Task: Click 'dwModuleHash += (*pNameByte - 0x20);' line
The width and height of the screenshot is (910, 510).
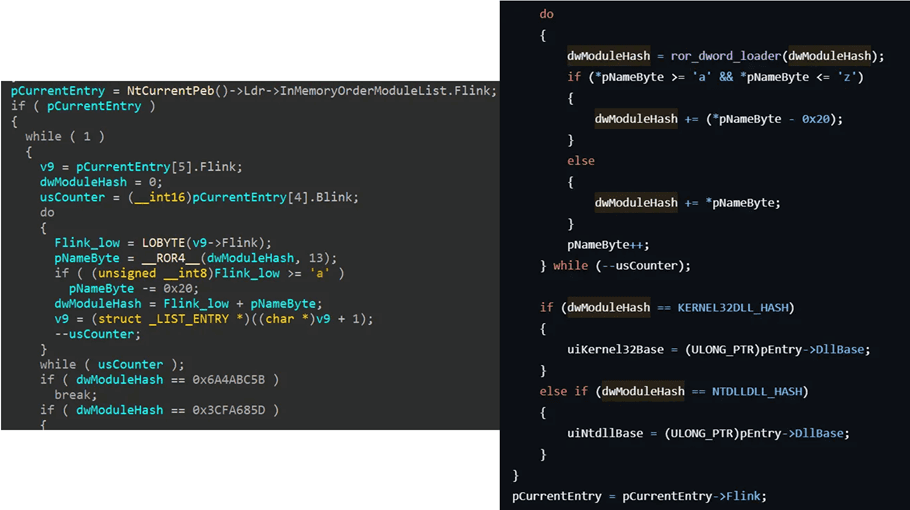Action: pos(718,119)
